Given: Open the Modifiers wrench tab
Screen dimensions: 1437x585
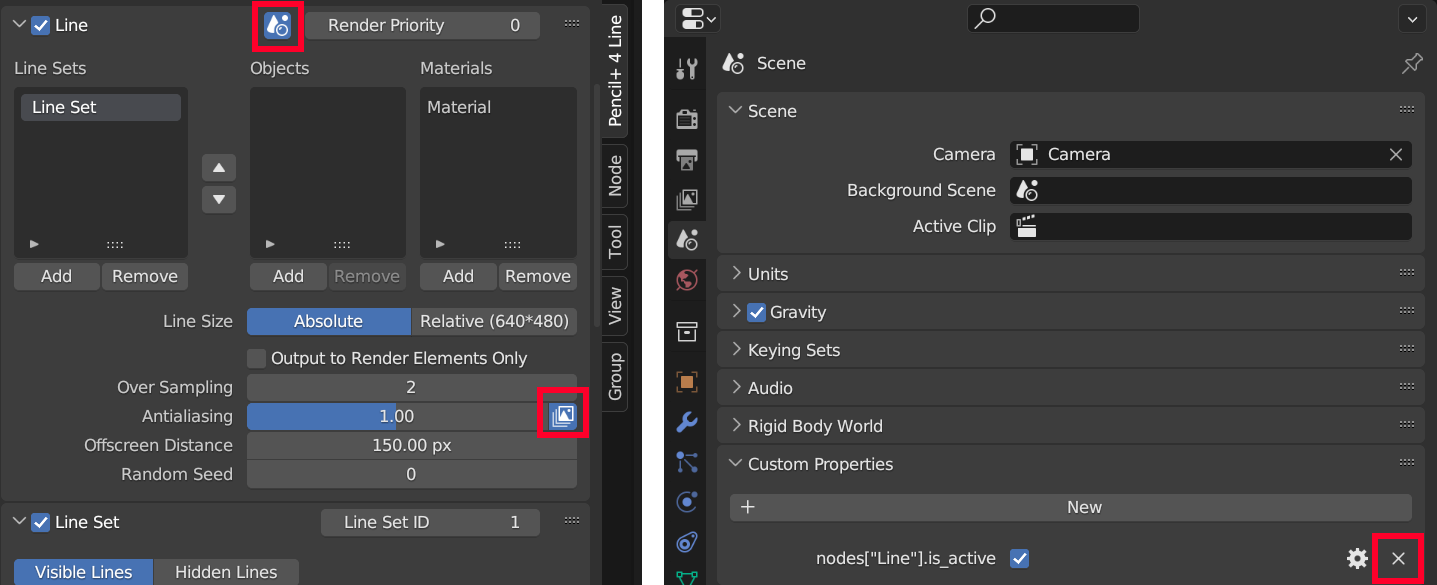Looking at the screenshot, I should [x=687, y=422].
